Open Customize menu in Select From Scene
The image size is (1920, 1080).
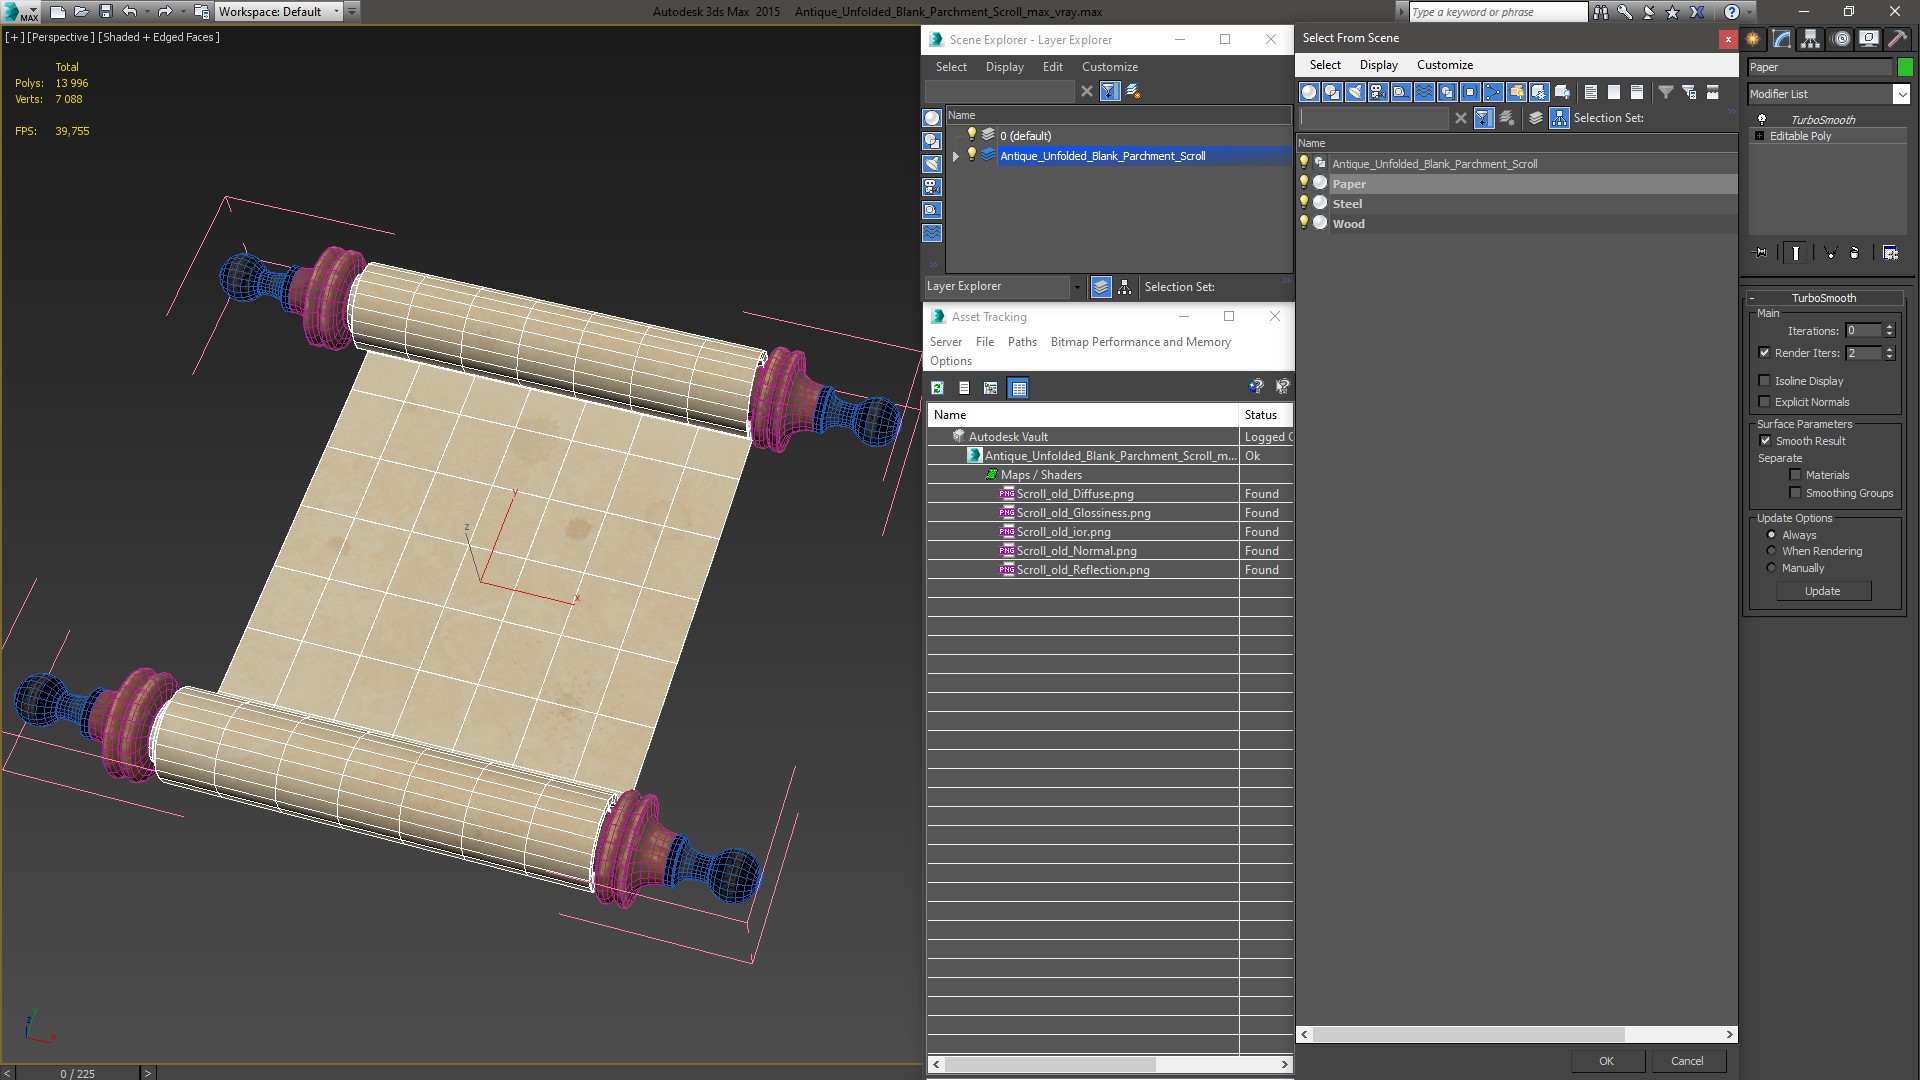(1444, 65)
